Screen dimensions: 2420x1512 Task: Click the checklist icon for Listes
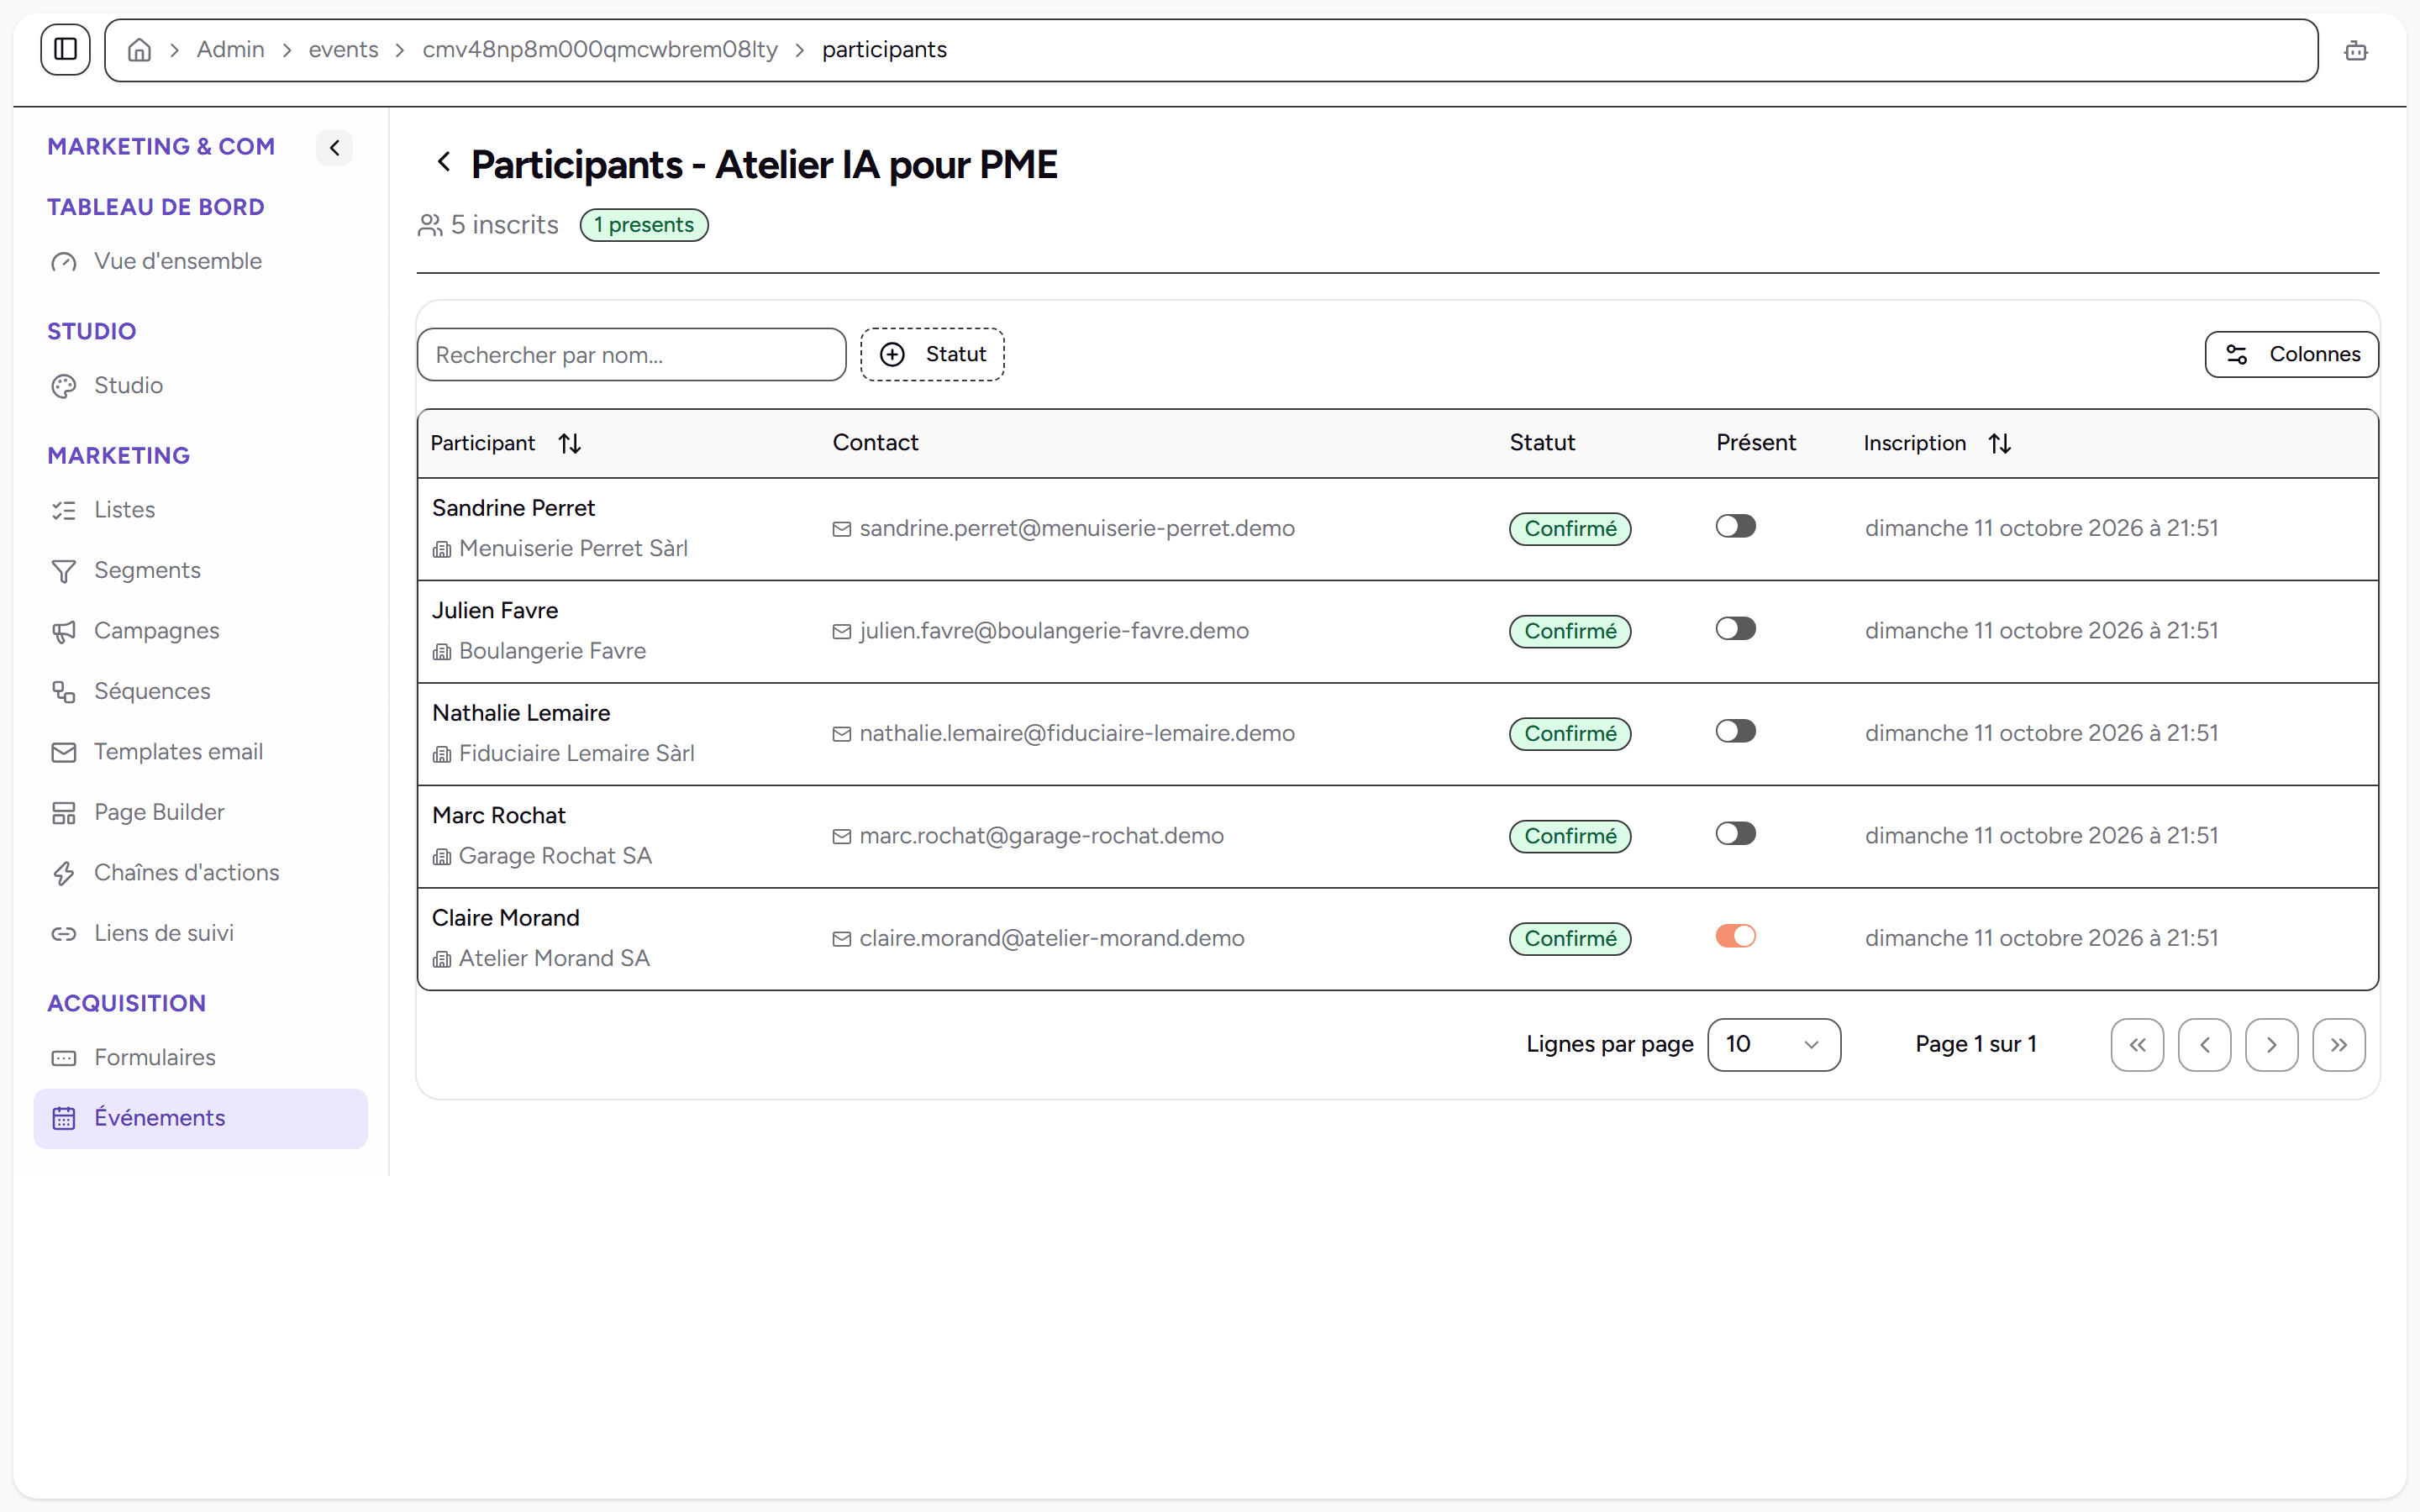pyautogui.click(x=64, y=510)
